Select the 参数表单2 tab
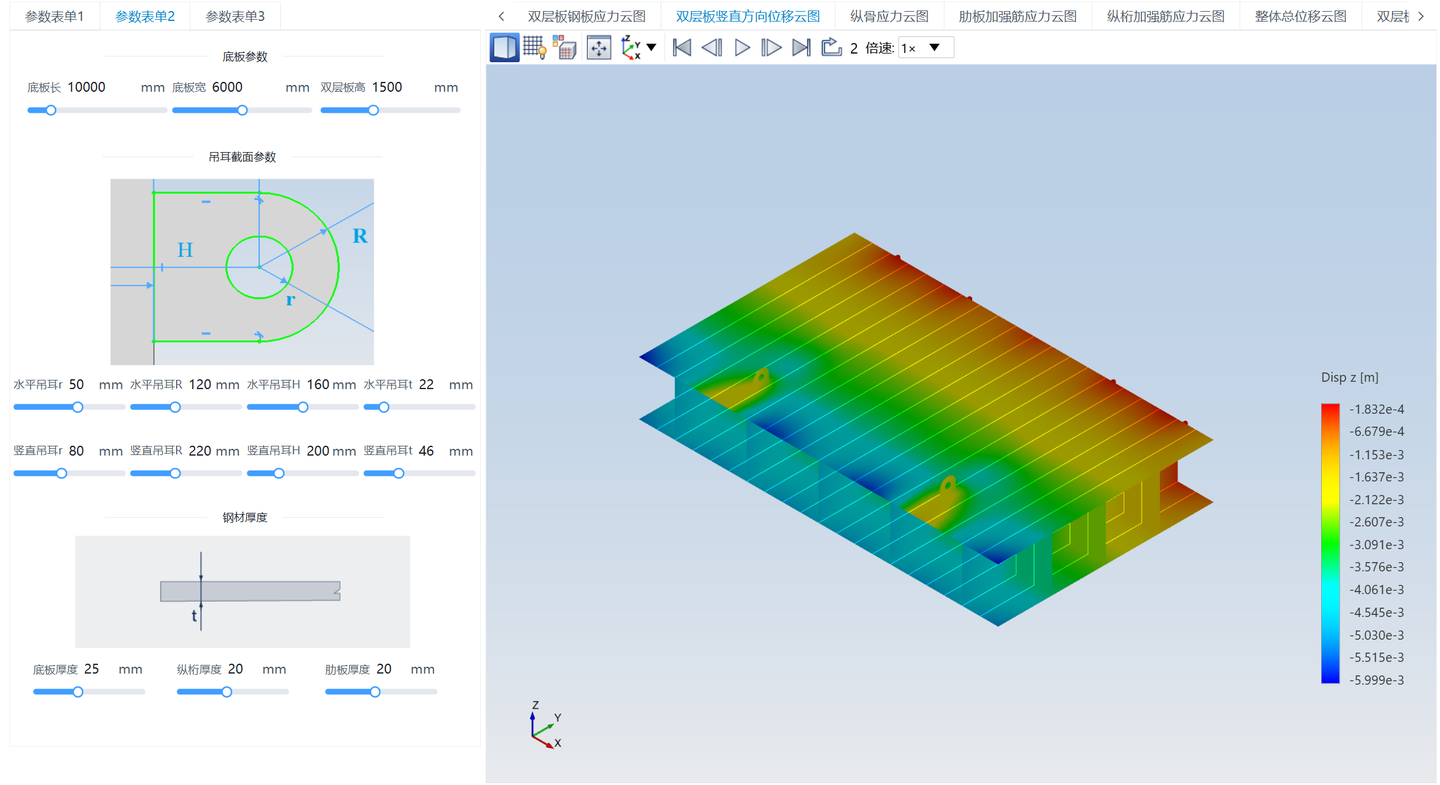This screenshot has width=1440, height=785. coord(145,16)
